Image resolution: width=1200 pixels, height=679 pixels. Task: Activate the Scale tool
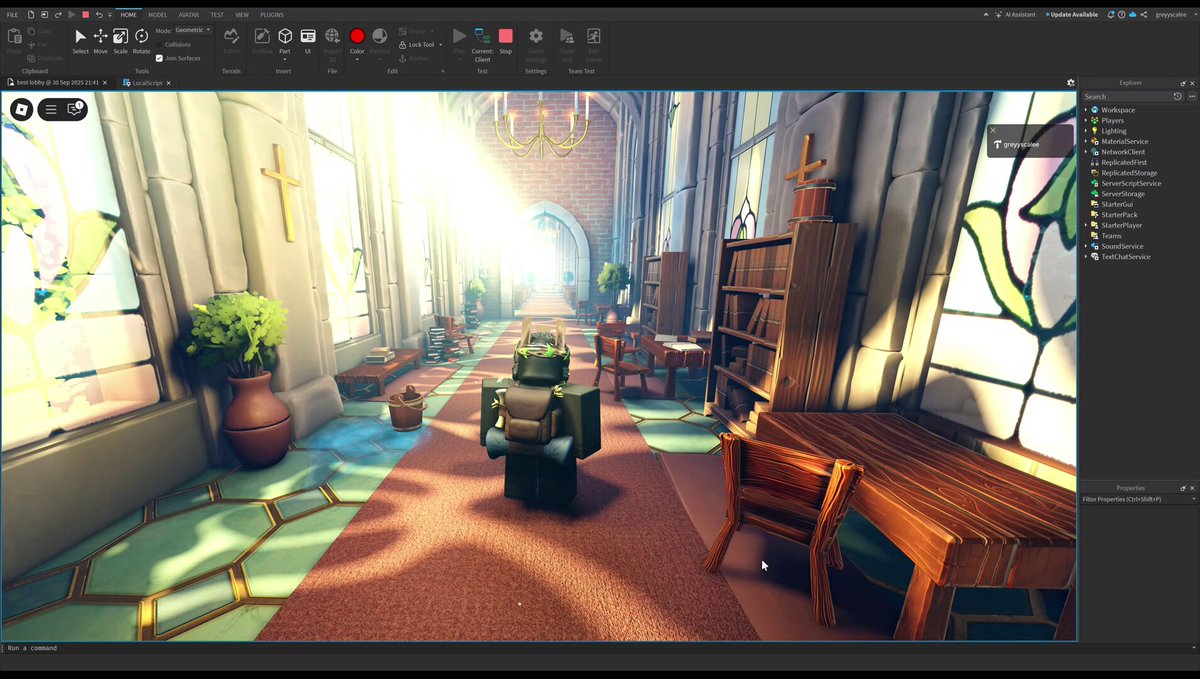(120, 39)
